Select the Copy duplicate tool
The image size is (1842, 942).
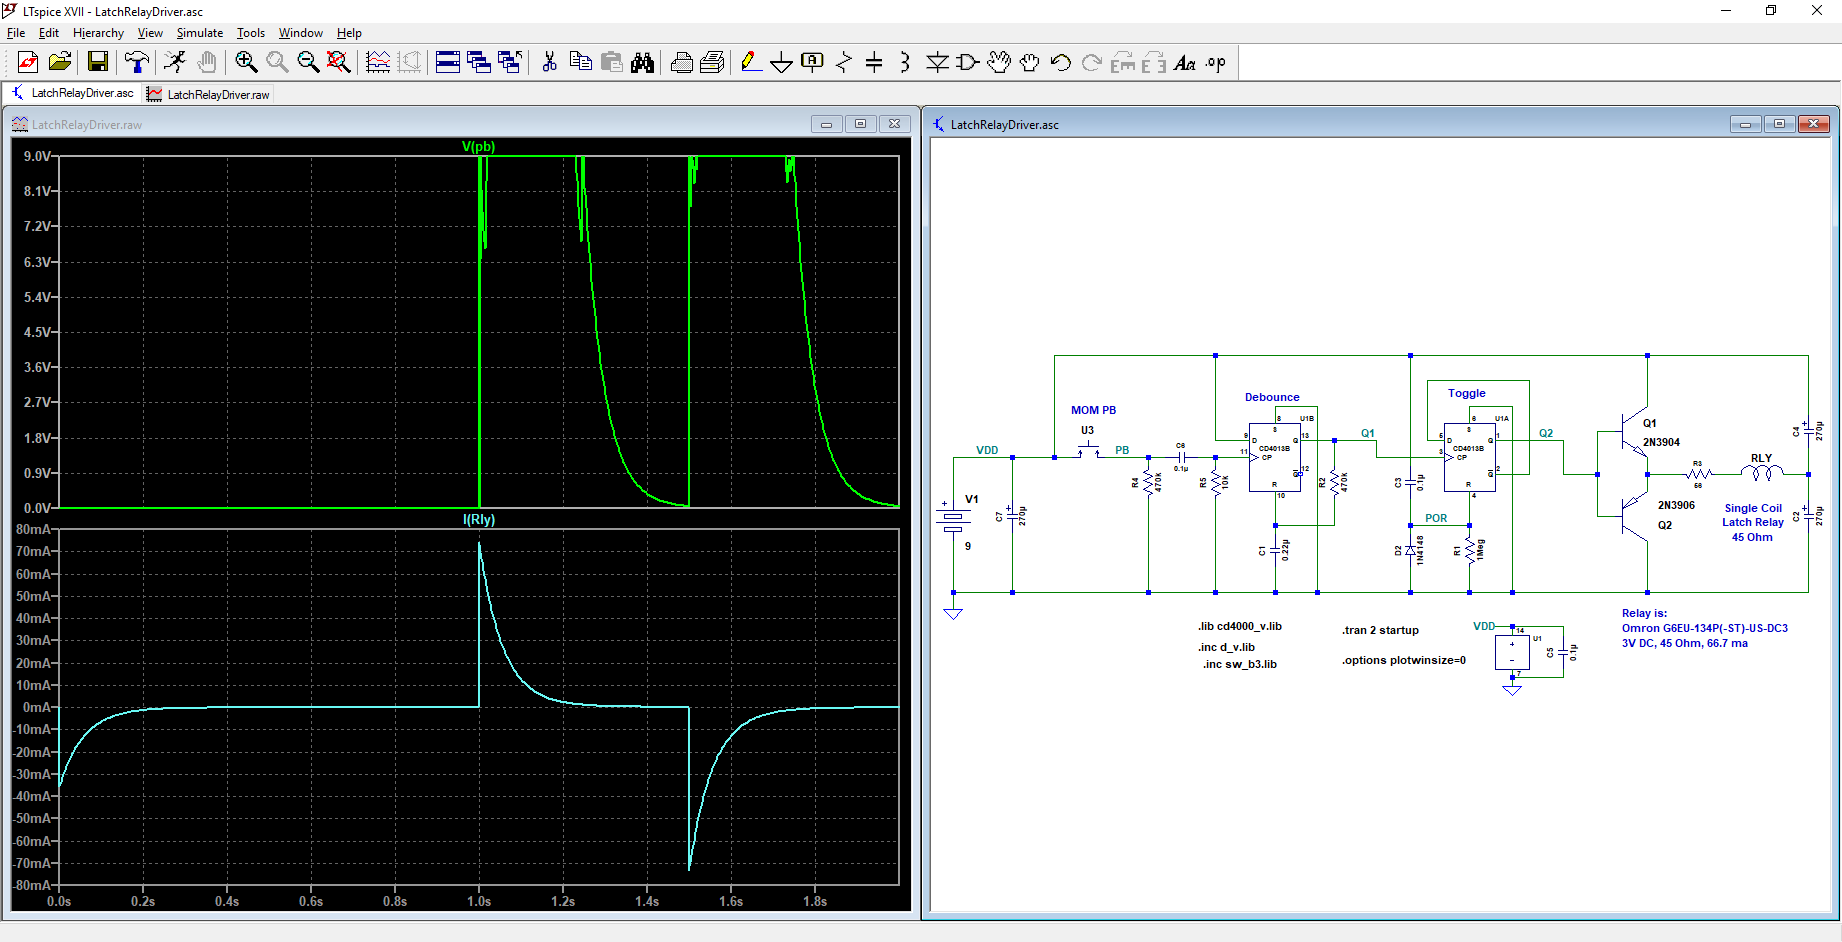tap(580, 63)
